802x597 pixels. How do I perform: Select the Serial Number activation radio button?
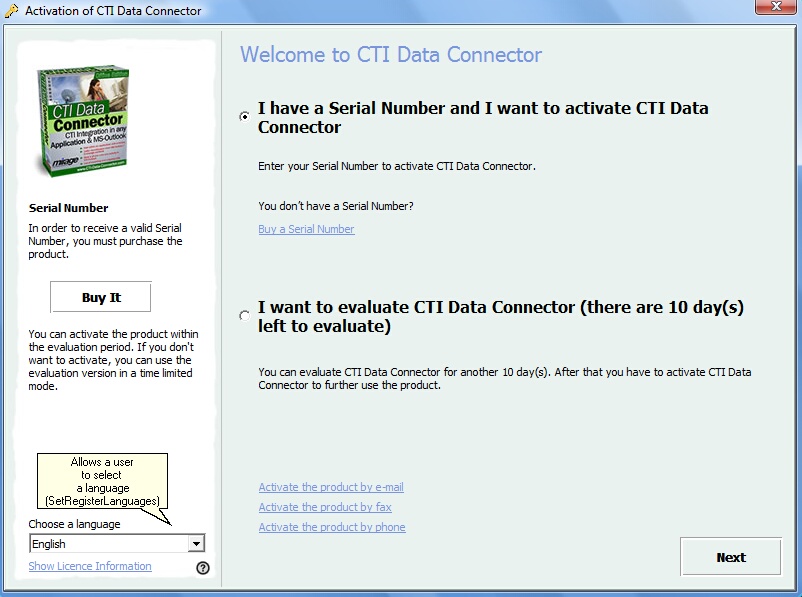pos(244,117)
